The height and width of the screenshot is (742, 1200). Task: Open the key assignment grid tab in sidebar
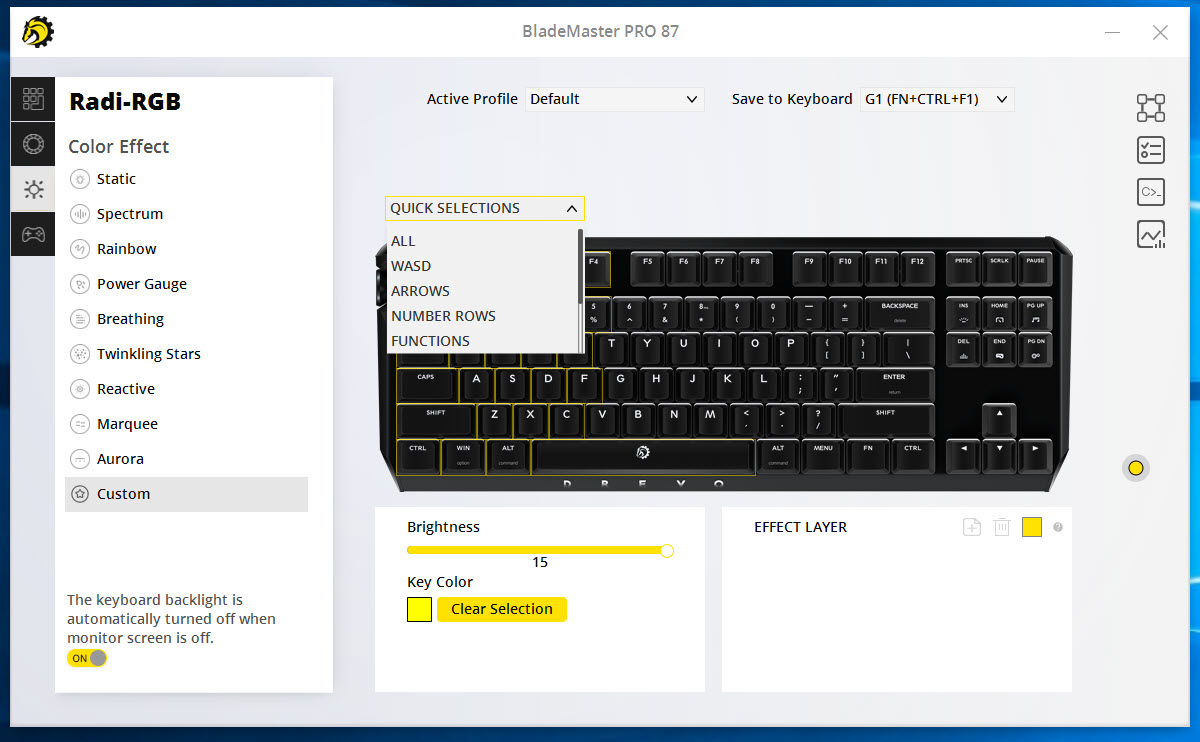point(33,99)
